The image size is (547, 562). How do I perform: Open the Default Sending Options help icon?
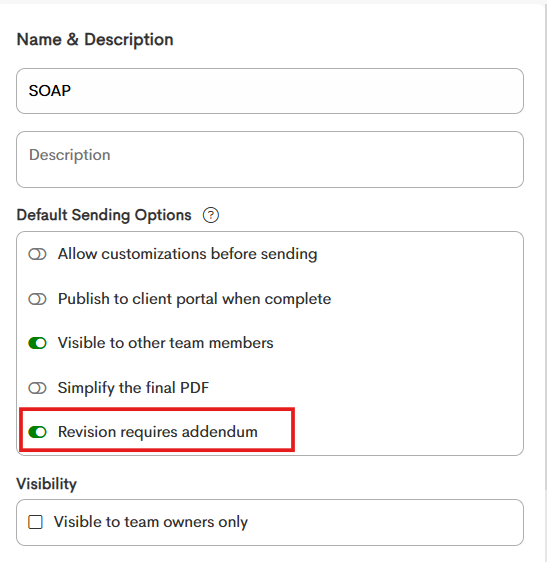pyautogui.click(x=211, y=215)
